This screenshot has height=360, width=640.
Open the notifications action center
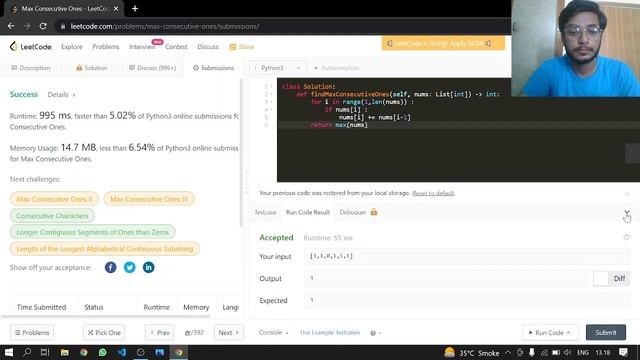pyautogui.click(x=623, y=352)
